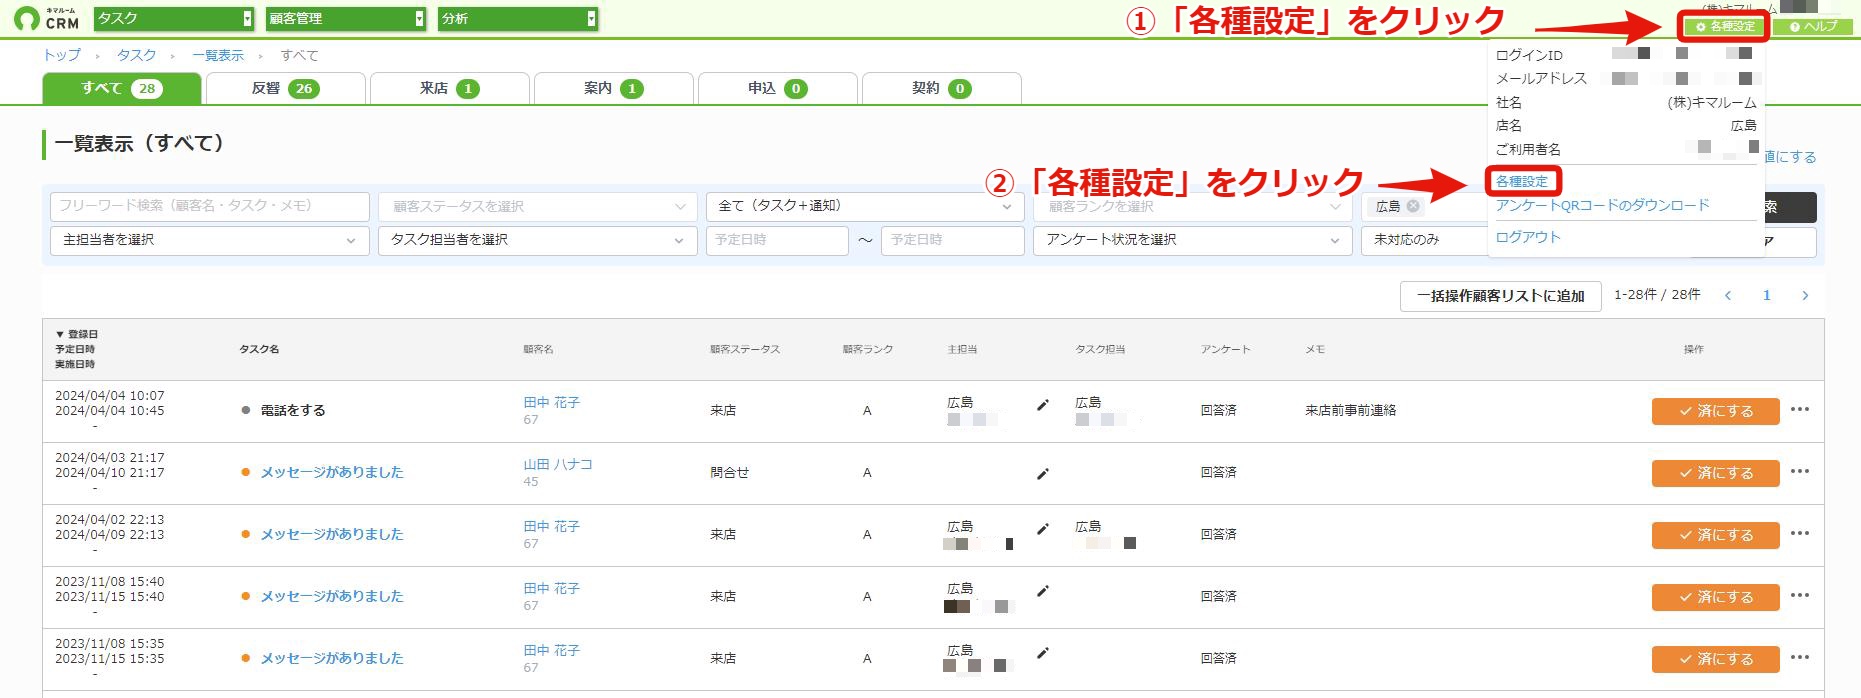Viewport: 1861px width, 698px height.
Task: Sort by the 登録日 column header
Action: click(x=77, y=334)
